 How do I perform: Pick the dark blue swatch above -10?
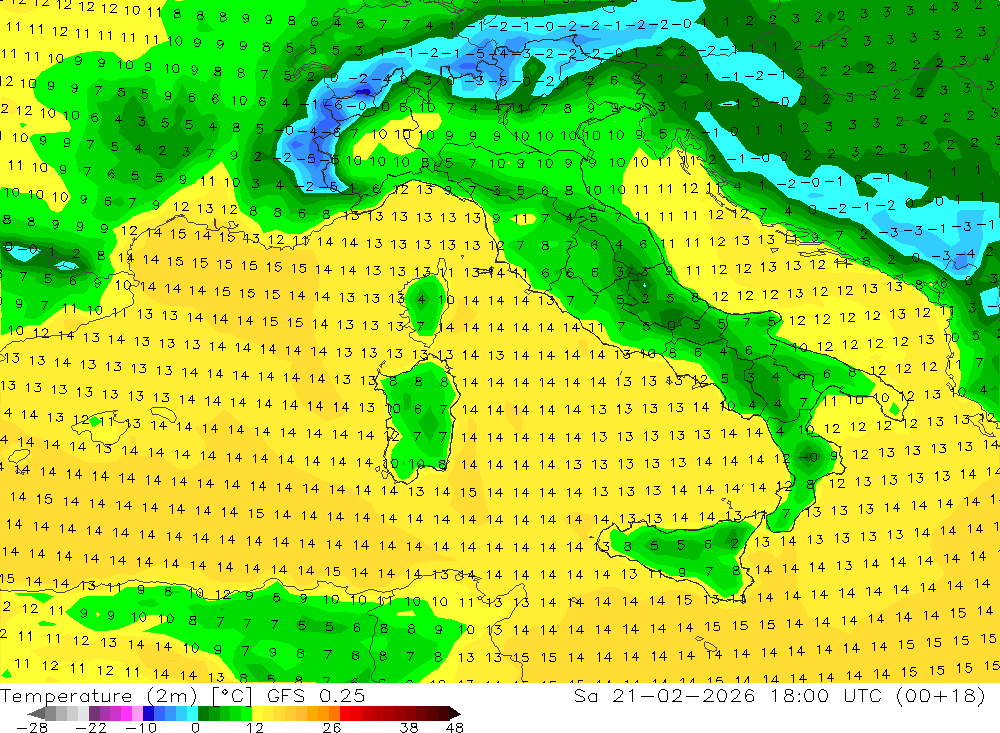[x=148, y=713]
